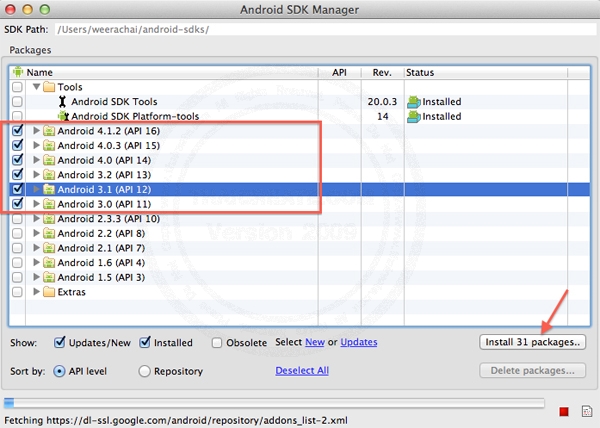Toggle the Installed show checkbox
This screenshot has width=600, height=428.
click(145, 342)
